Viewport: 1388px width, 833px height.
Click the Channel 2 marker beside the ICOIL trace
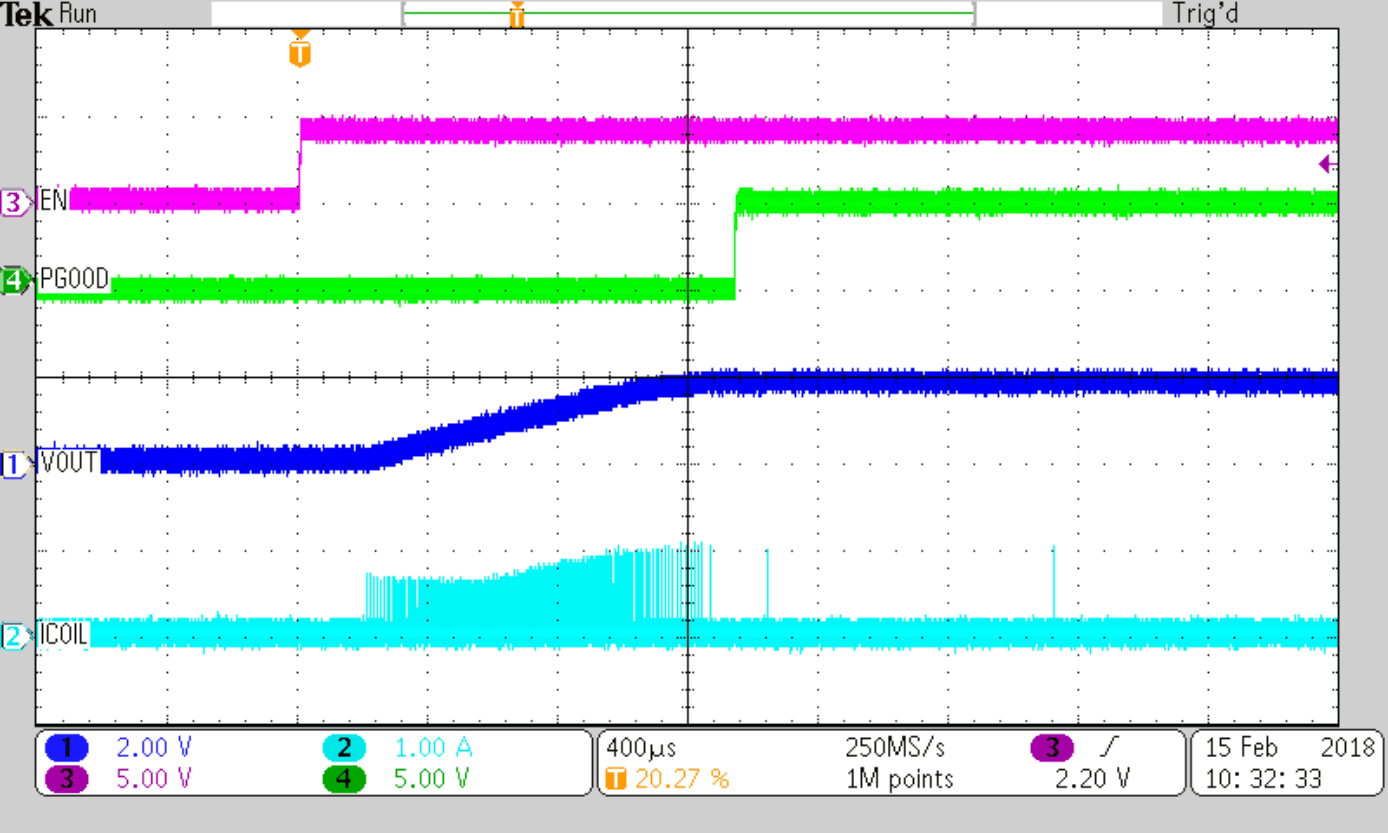pyautogui.click(x=12, y=633)
